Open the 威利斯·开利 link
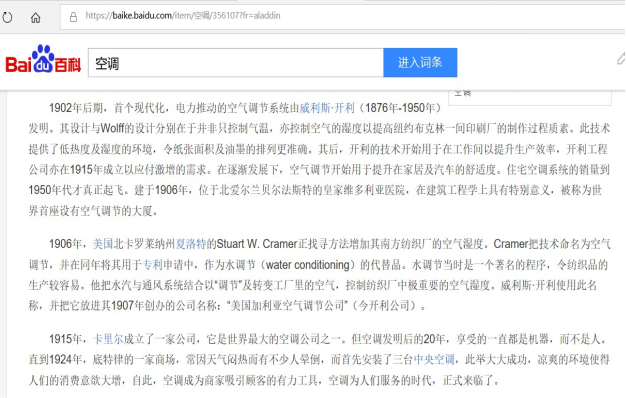Screen dimensions: 626x398 click(327, 108)
